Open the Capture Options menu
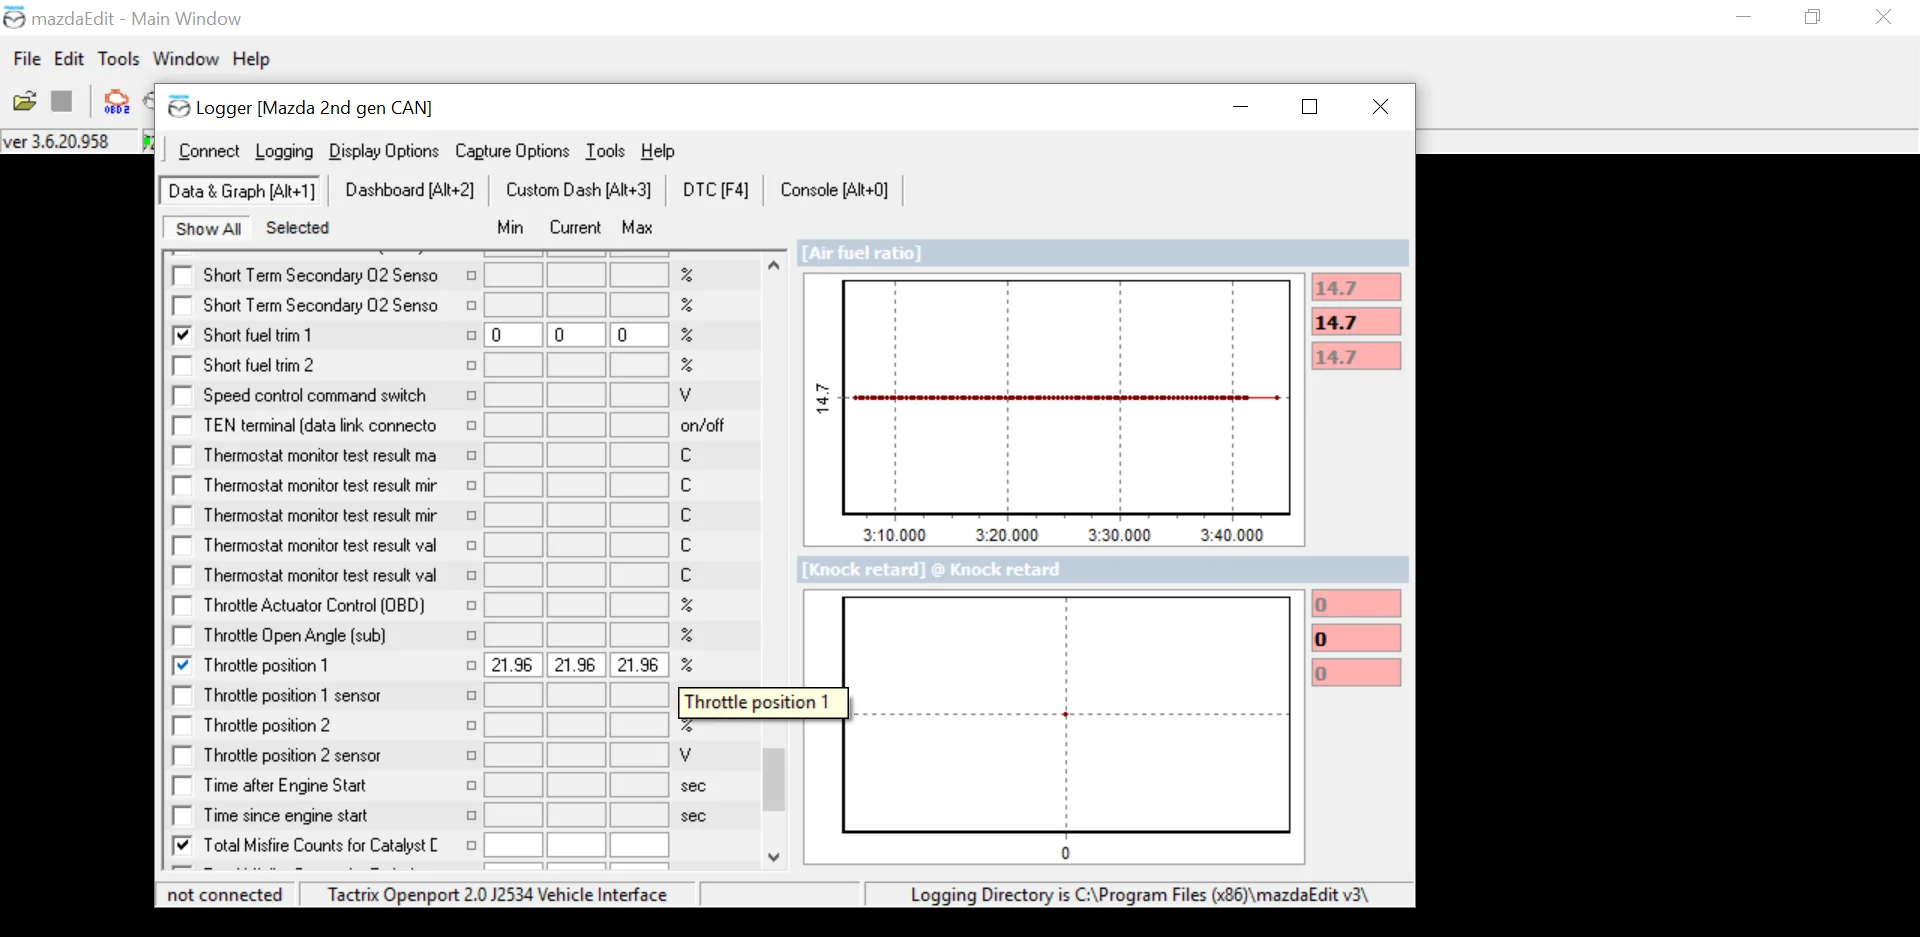 click(512, 151)
